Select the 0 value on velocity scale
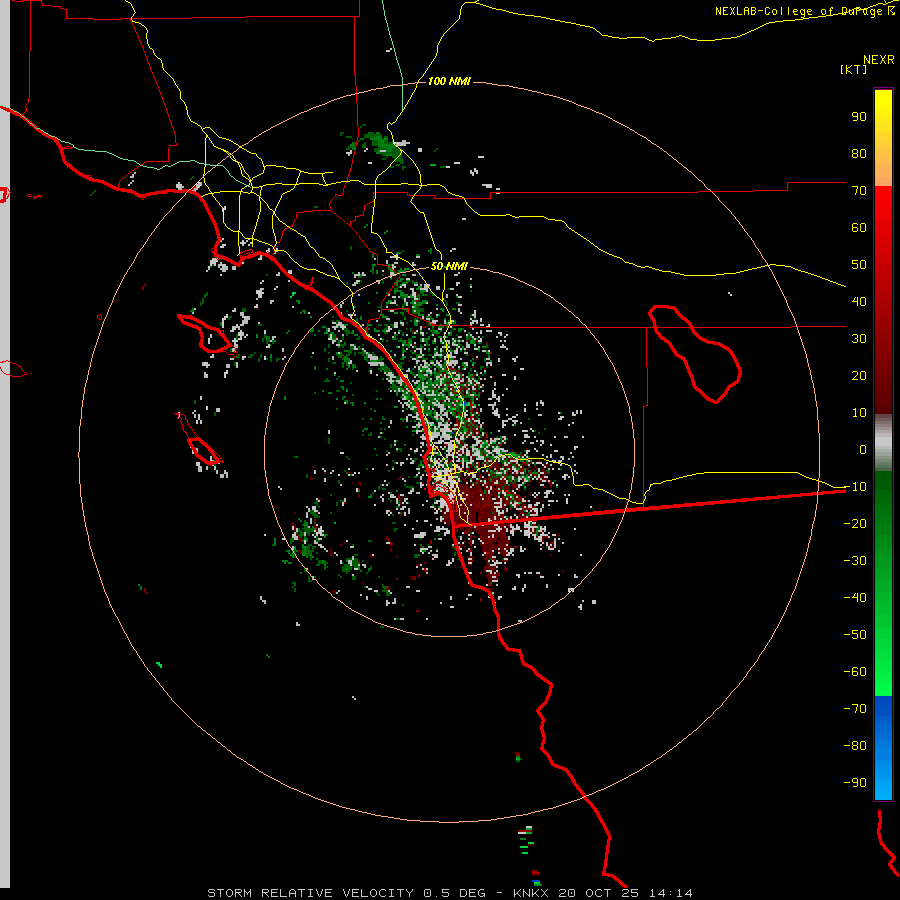The width and height of the screenshot is (900, 900). point(863,449)
